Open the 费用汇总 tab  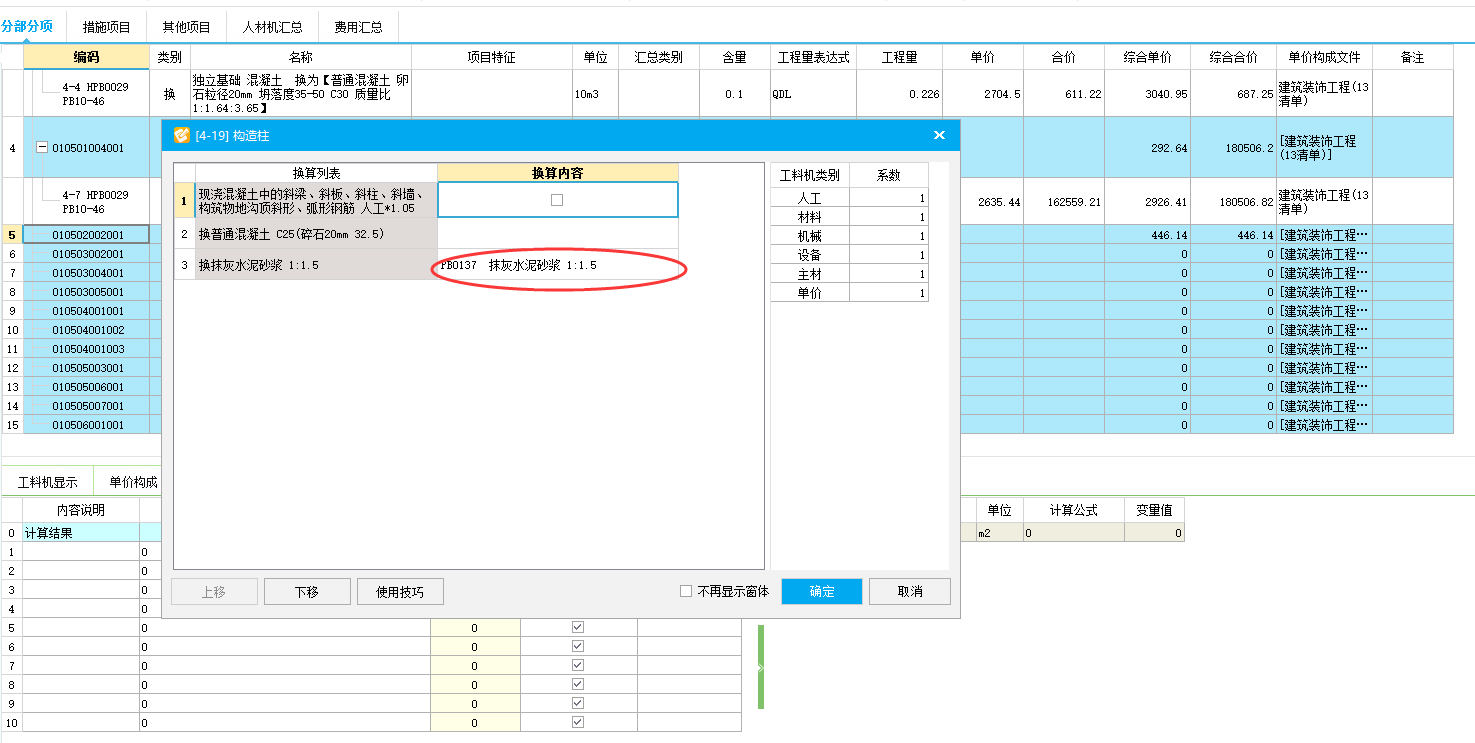(x=358, y=27)
